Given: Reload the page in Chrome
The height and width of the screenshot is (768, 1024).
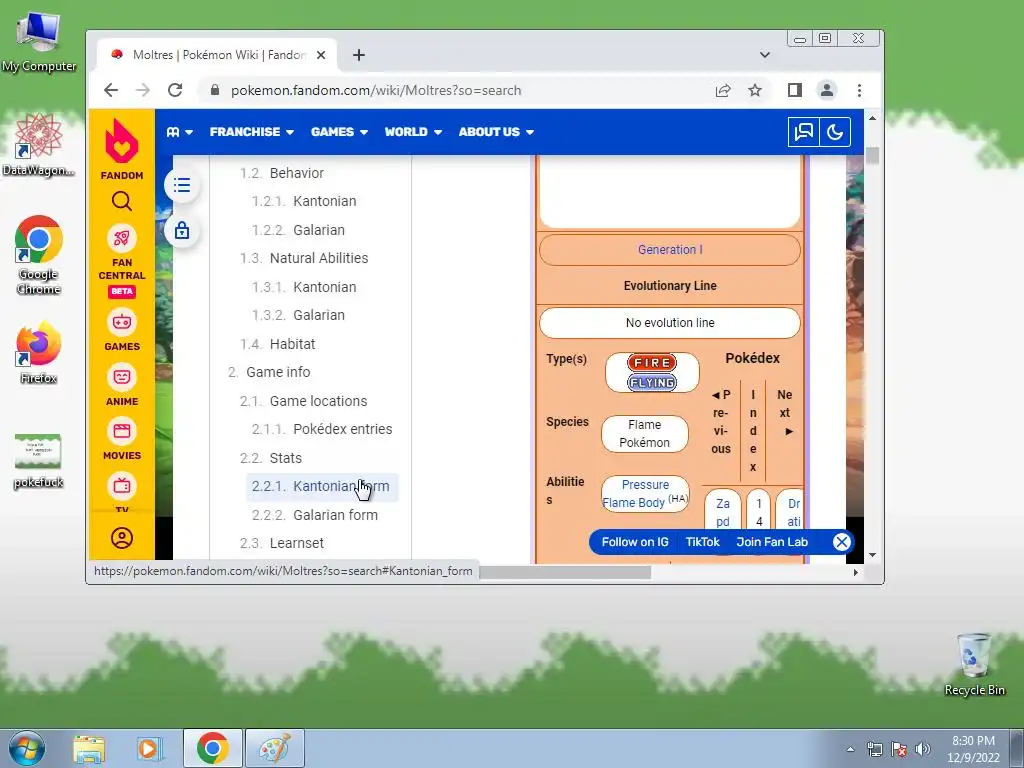Looking at the screenshot, I should tap(175, 90).
